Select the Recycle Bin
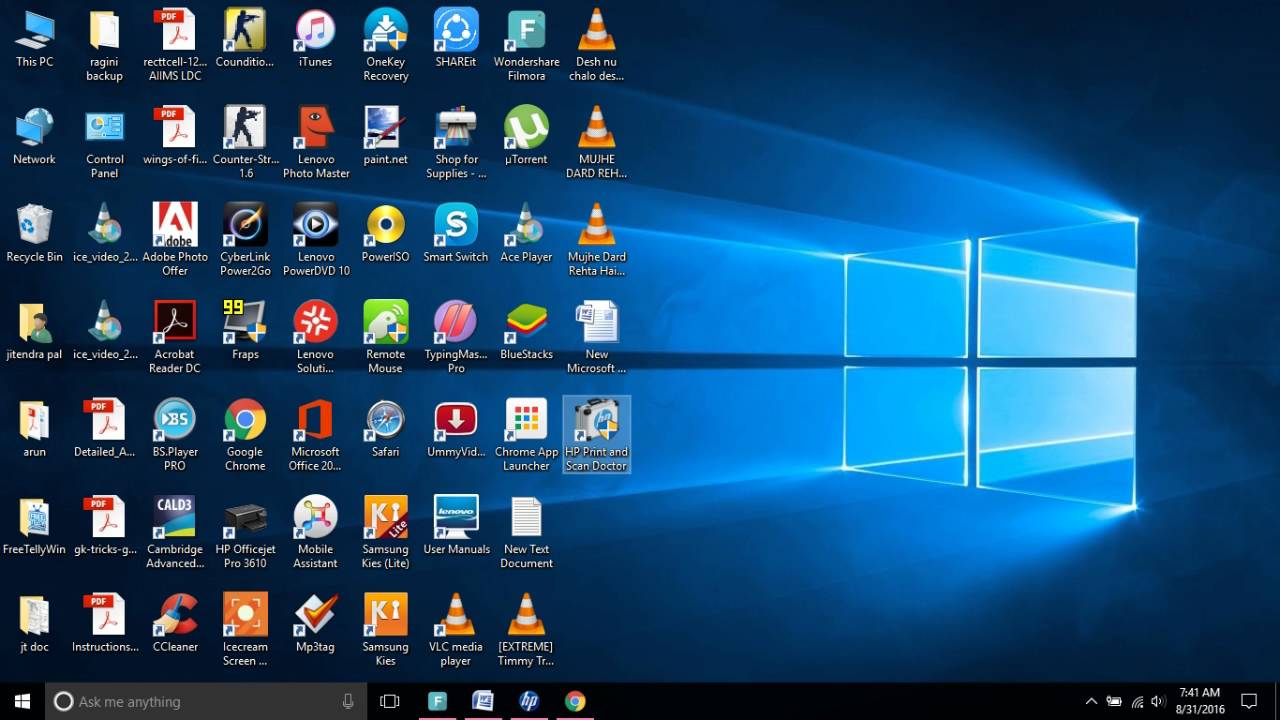This screenshot has width=1280, height=720. (34, 234)
